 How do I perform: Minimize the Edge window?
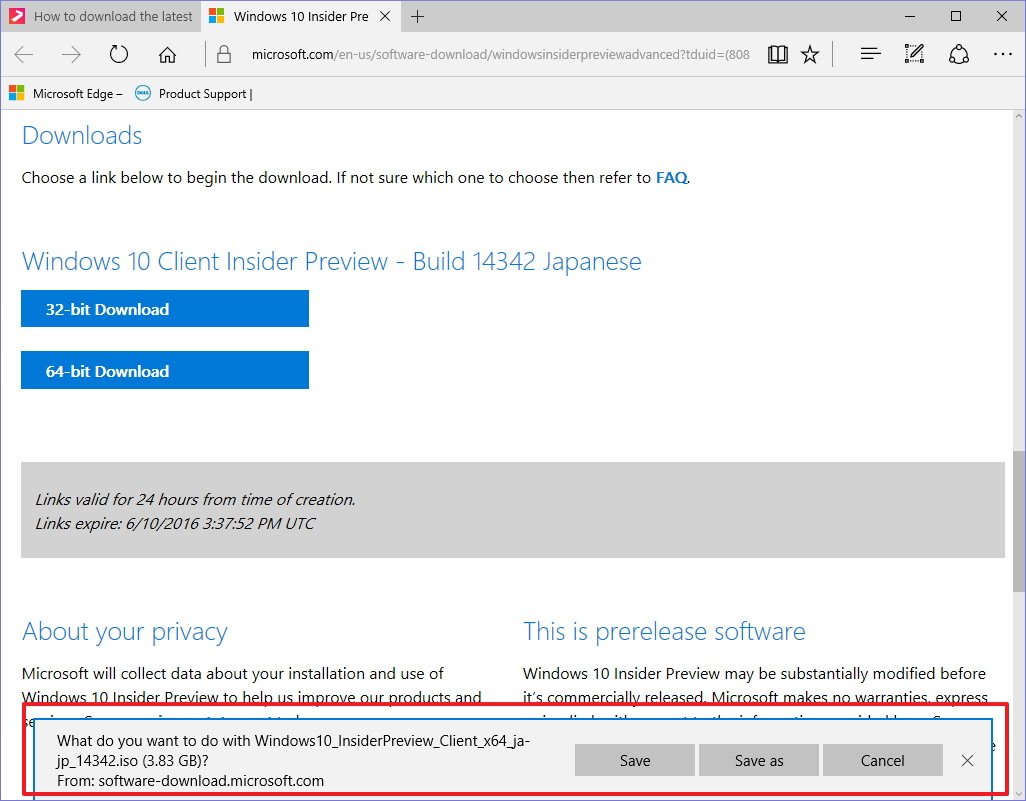pos(910,16)
